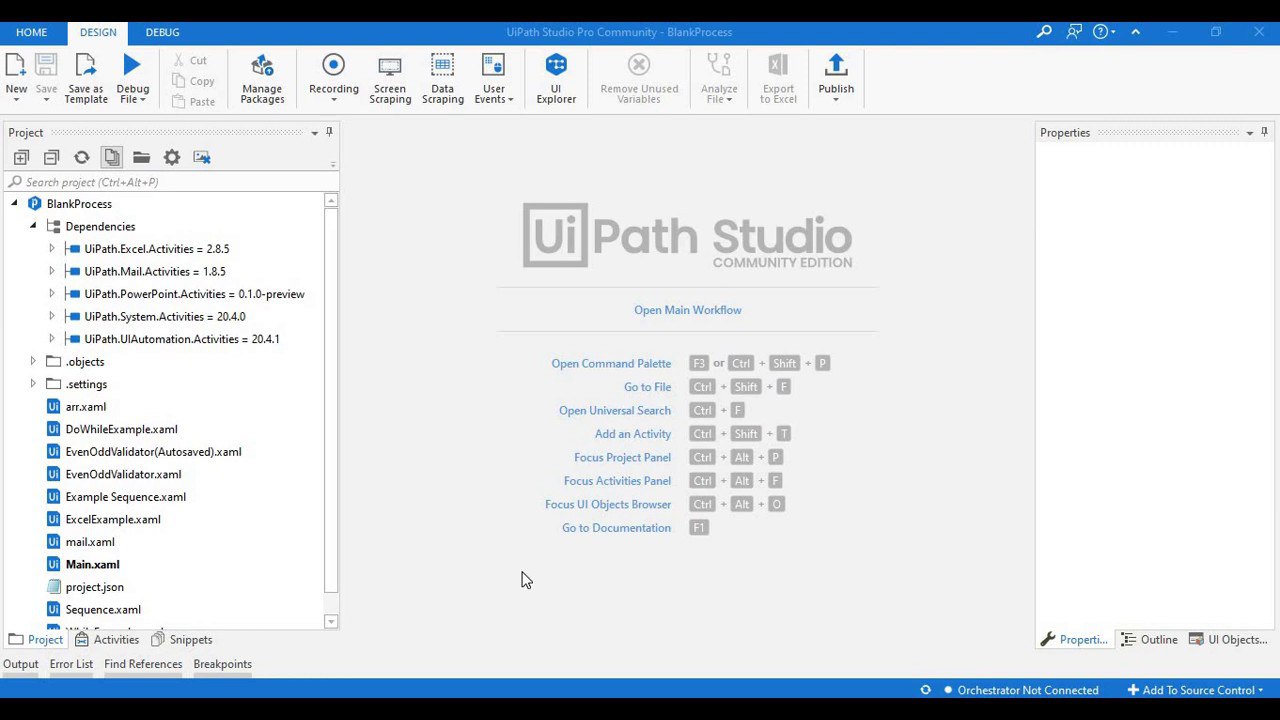
Task: Click Go to File link
Action: point(647,387)
